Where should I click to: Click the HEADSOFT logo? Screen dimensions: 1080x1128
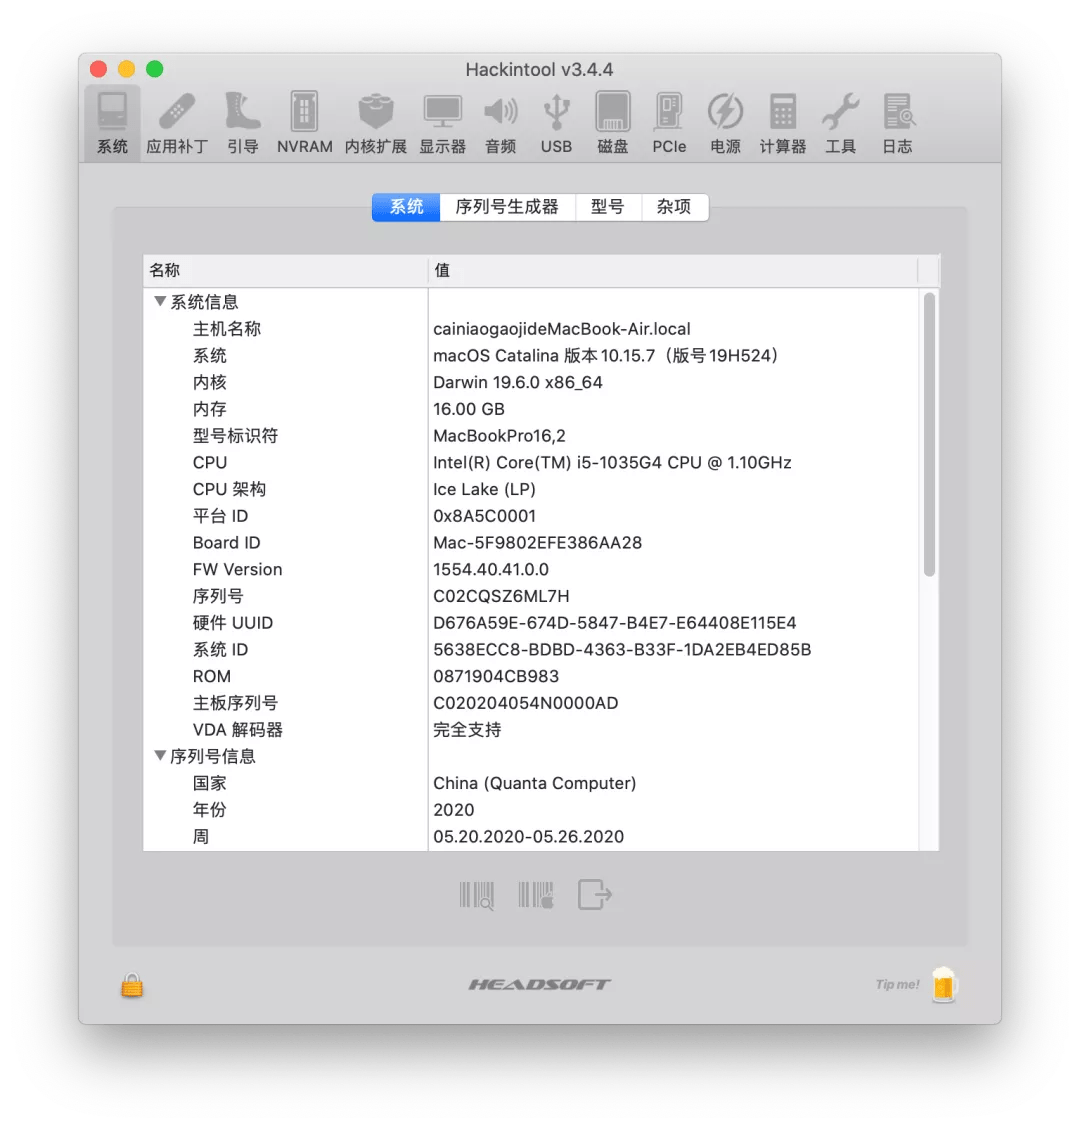click(540, 984)
